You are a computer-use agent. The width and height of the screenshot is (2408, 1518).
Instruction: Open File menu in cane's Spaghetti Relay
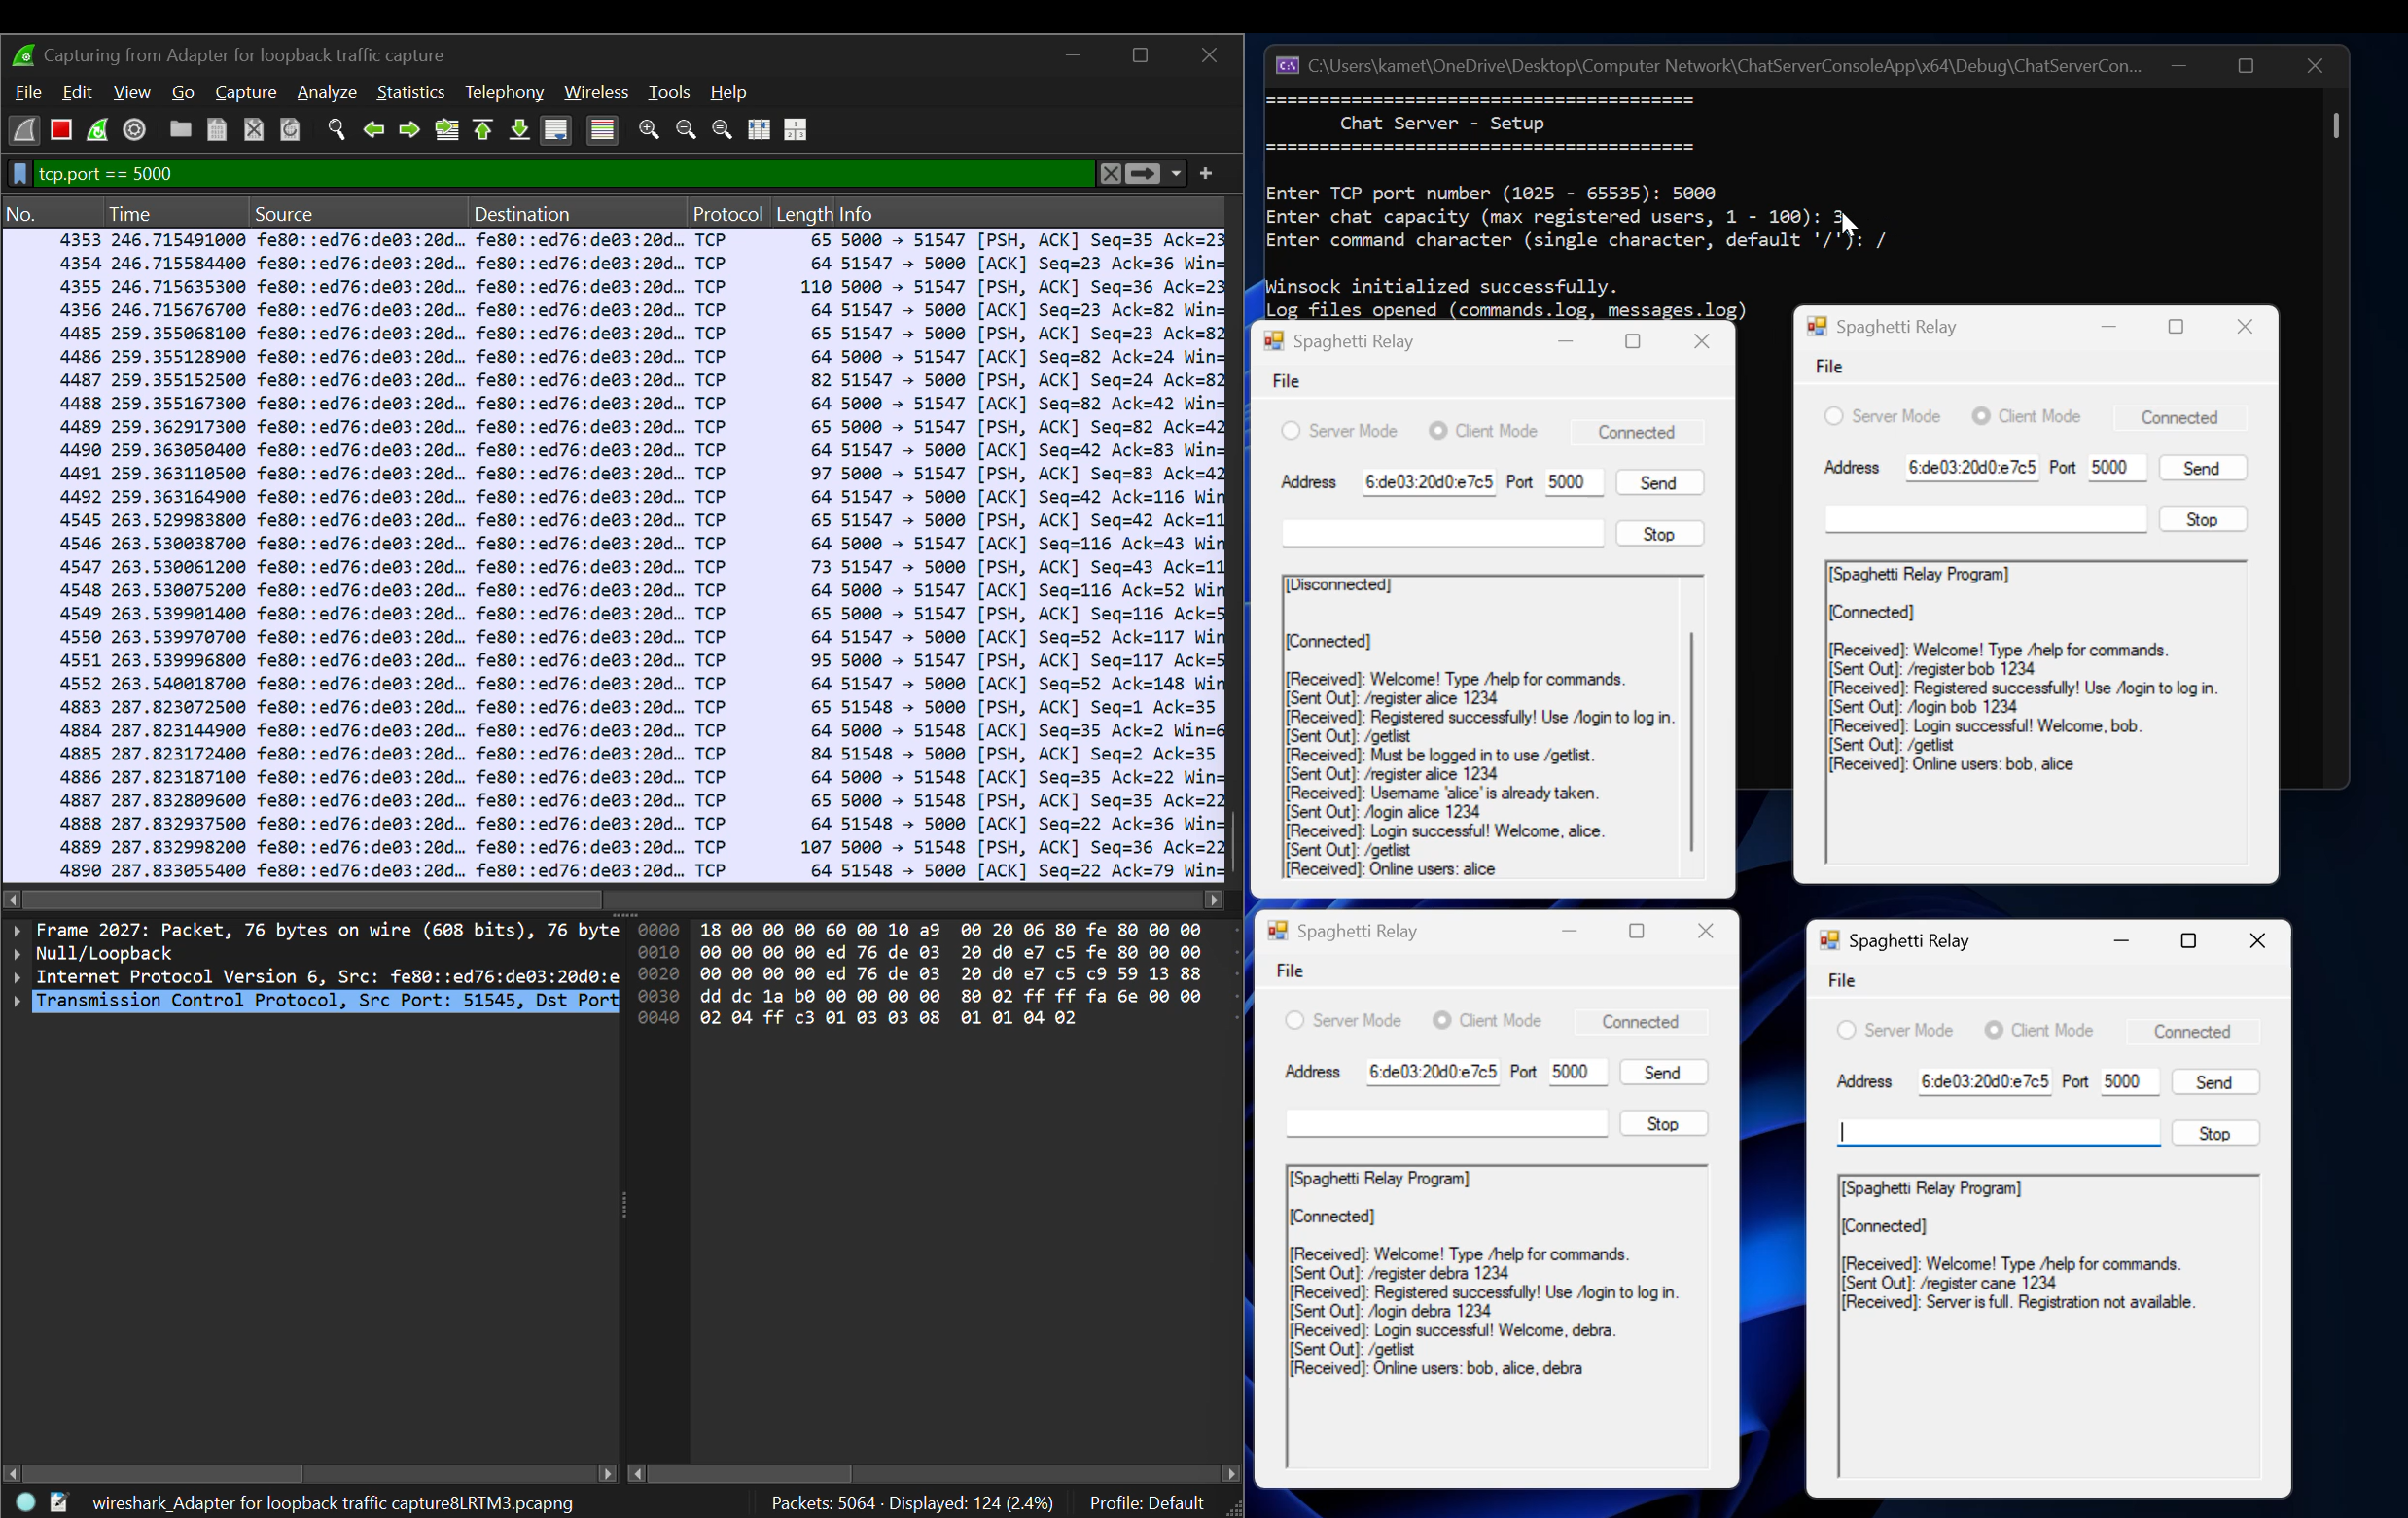point(1841,981)
